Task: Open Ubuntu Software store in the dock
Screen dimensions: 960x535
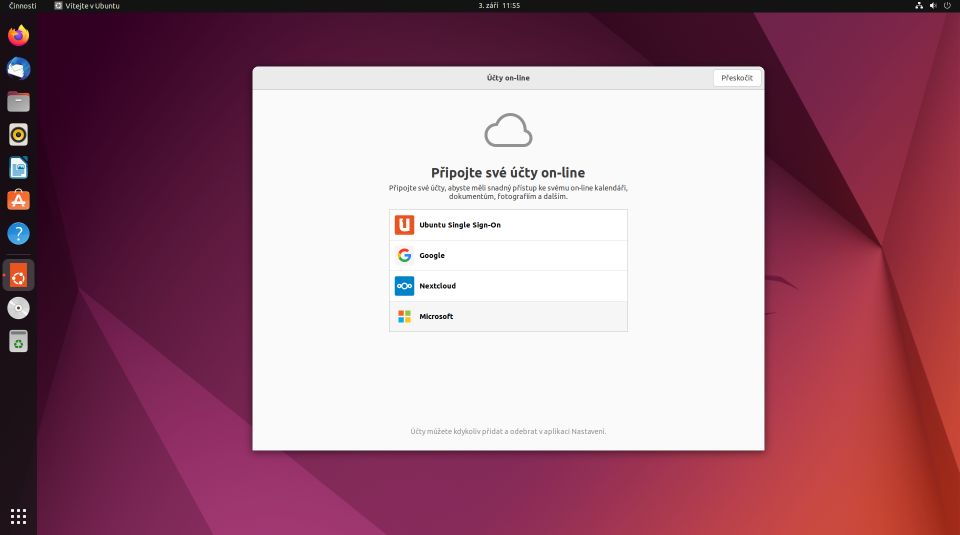Action: (x=18, y=200)
